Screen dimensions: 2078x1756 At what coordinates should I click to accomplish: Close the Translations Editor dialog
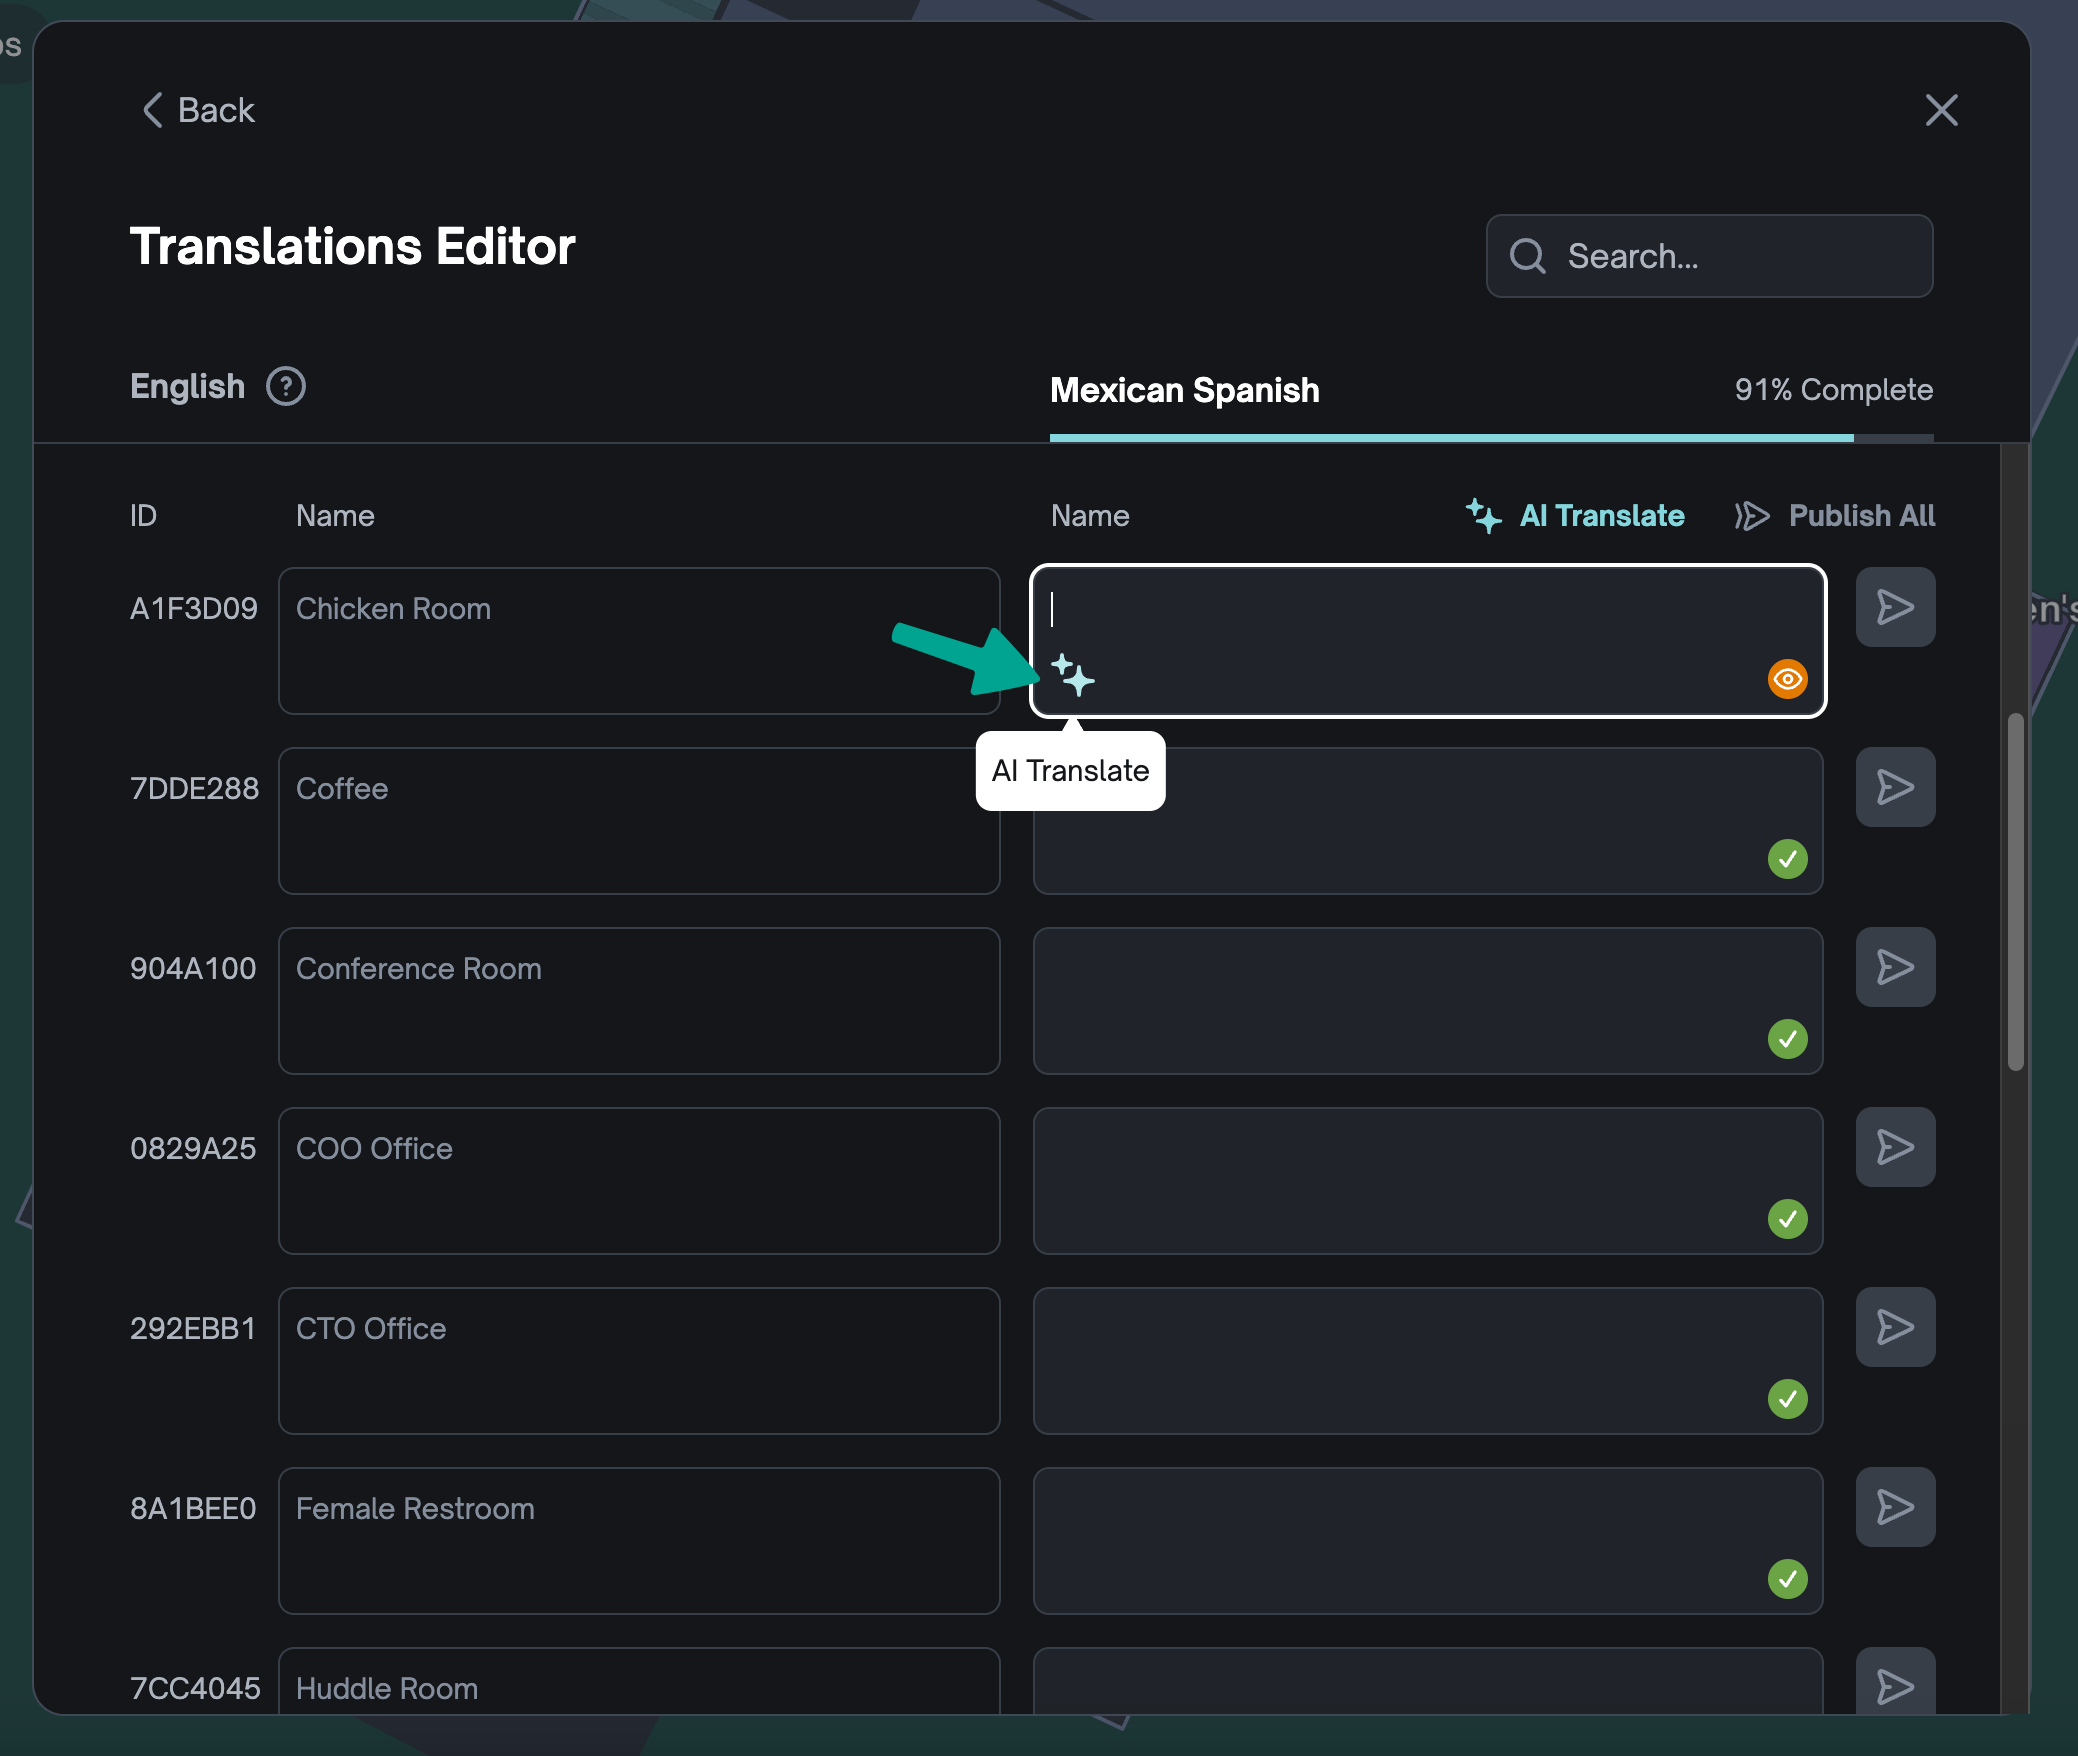point(1941,110)
